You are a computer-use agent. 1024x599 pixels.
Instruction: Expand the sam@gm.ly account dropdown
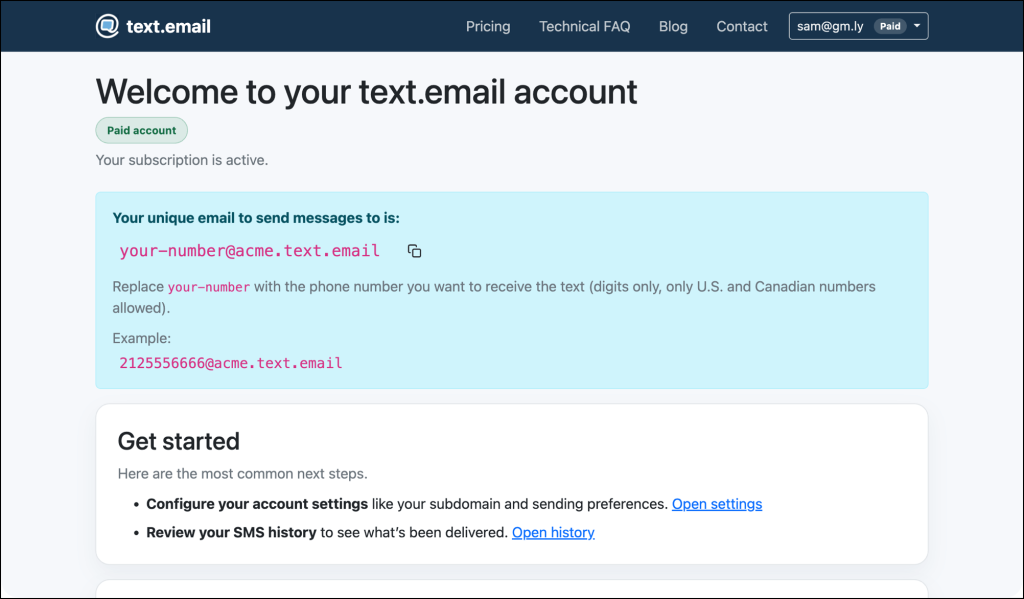click(x=858, y=26)
